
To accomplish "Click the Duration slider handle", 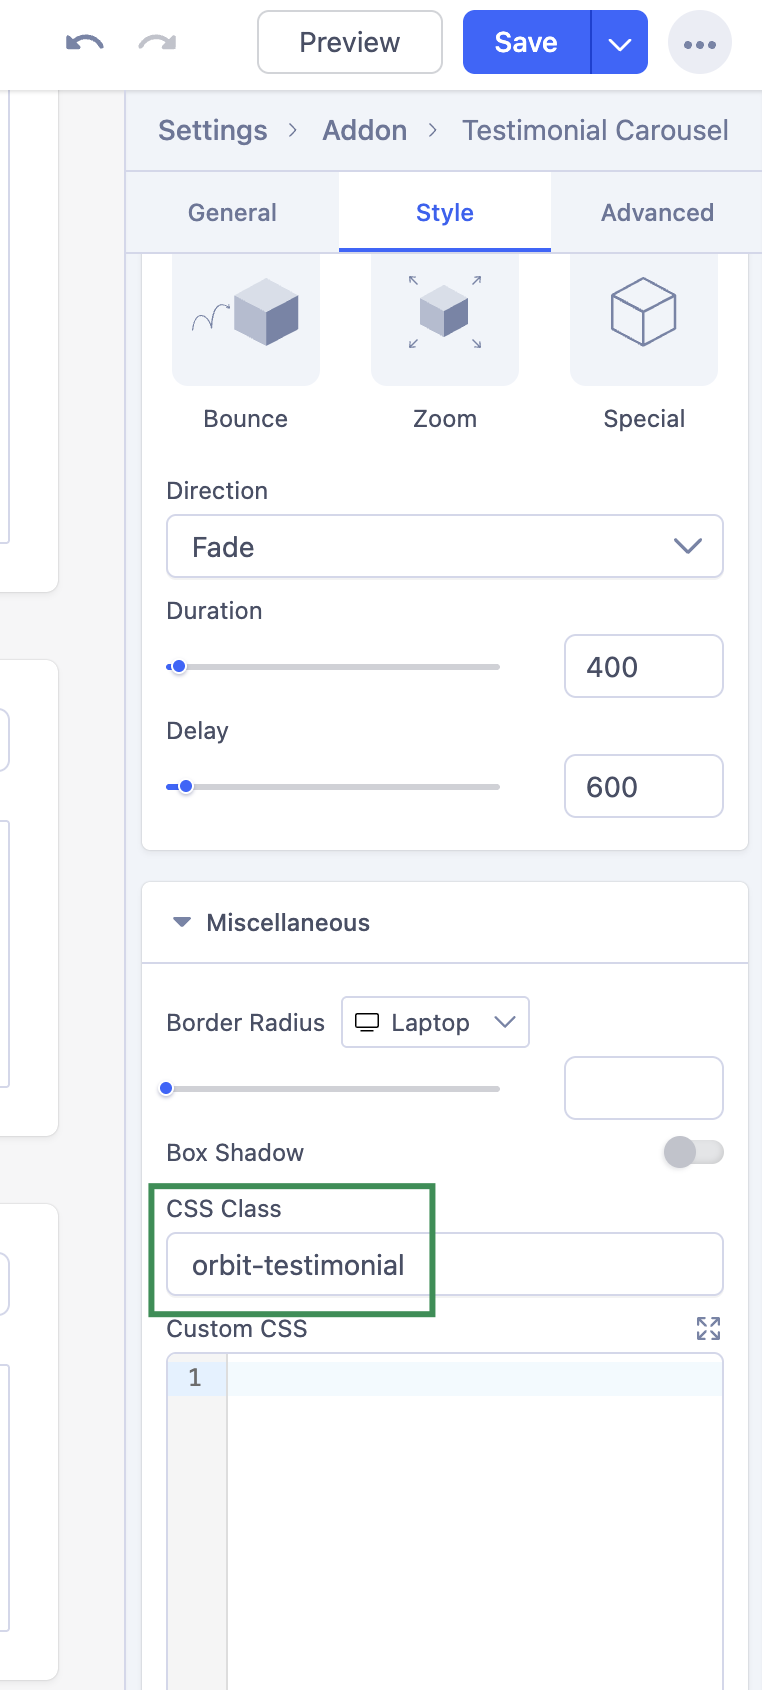I will (x=179, y=666).
